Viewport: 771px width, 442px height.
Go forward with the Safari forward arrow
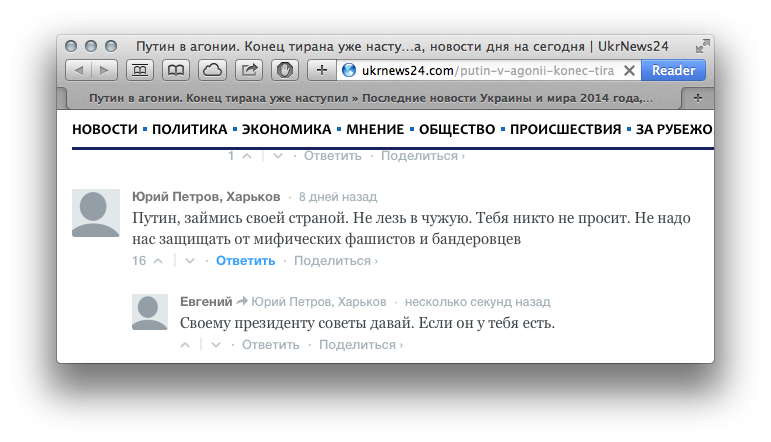coord(104,70)
